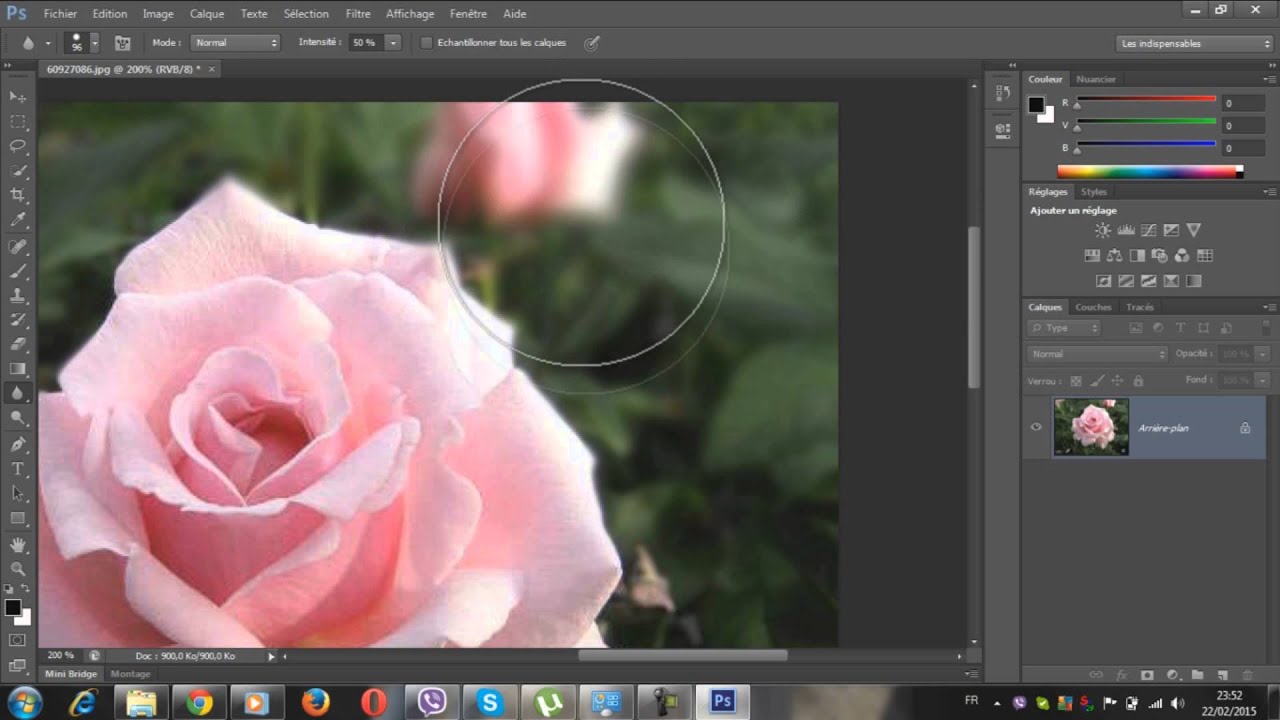Select the Crop tool
Screen dimensions: 1280x720
(x=18, y=195)
